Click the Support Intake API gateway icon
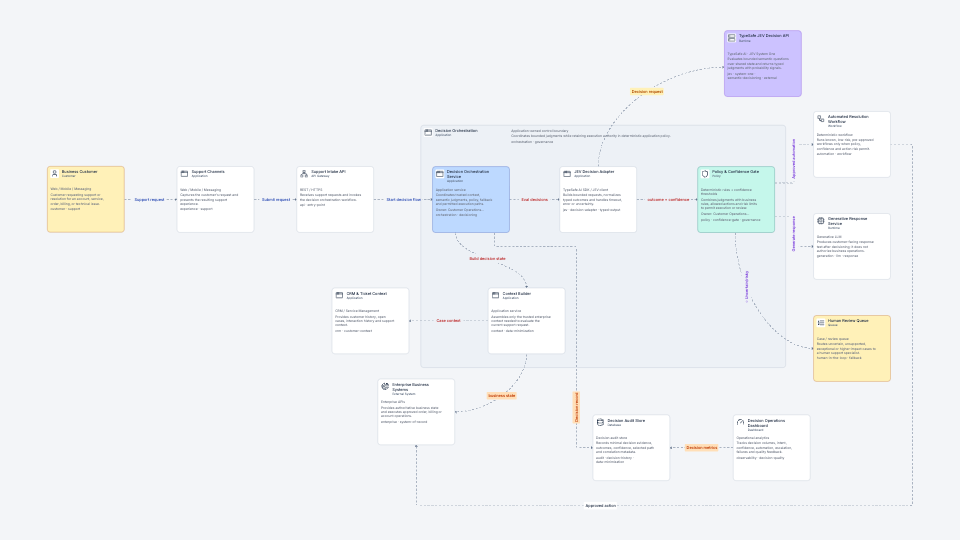 304,174
